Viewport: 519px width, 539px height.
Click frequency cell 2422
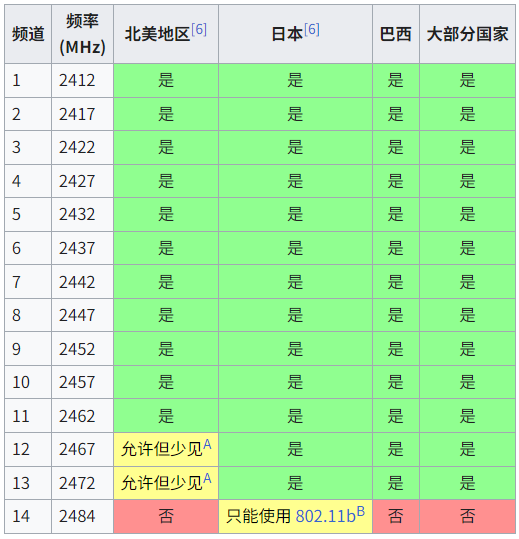tap(82, 147)
